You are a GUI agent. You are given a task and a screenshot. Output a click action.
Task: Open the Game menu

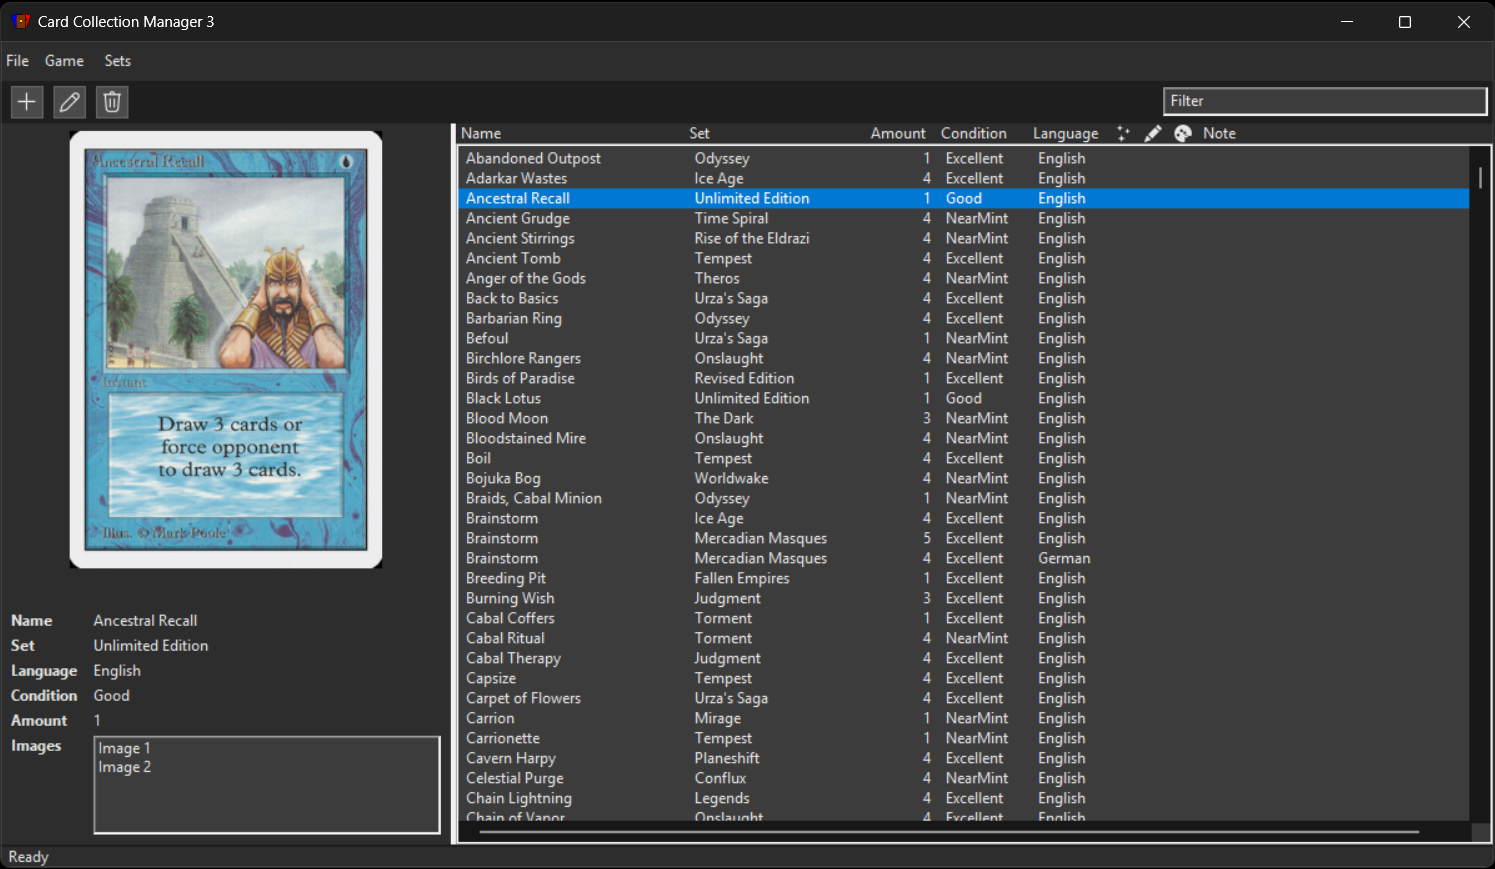(x=64, y=61)
